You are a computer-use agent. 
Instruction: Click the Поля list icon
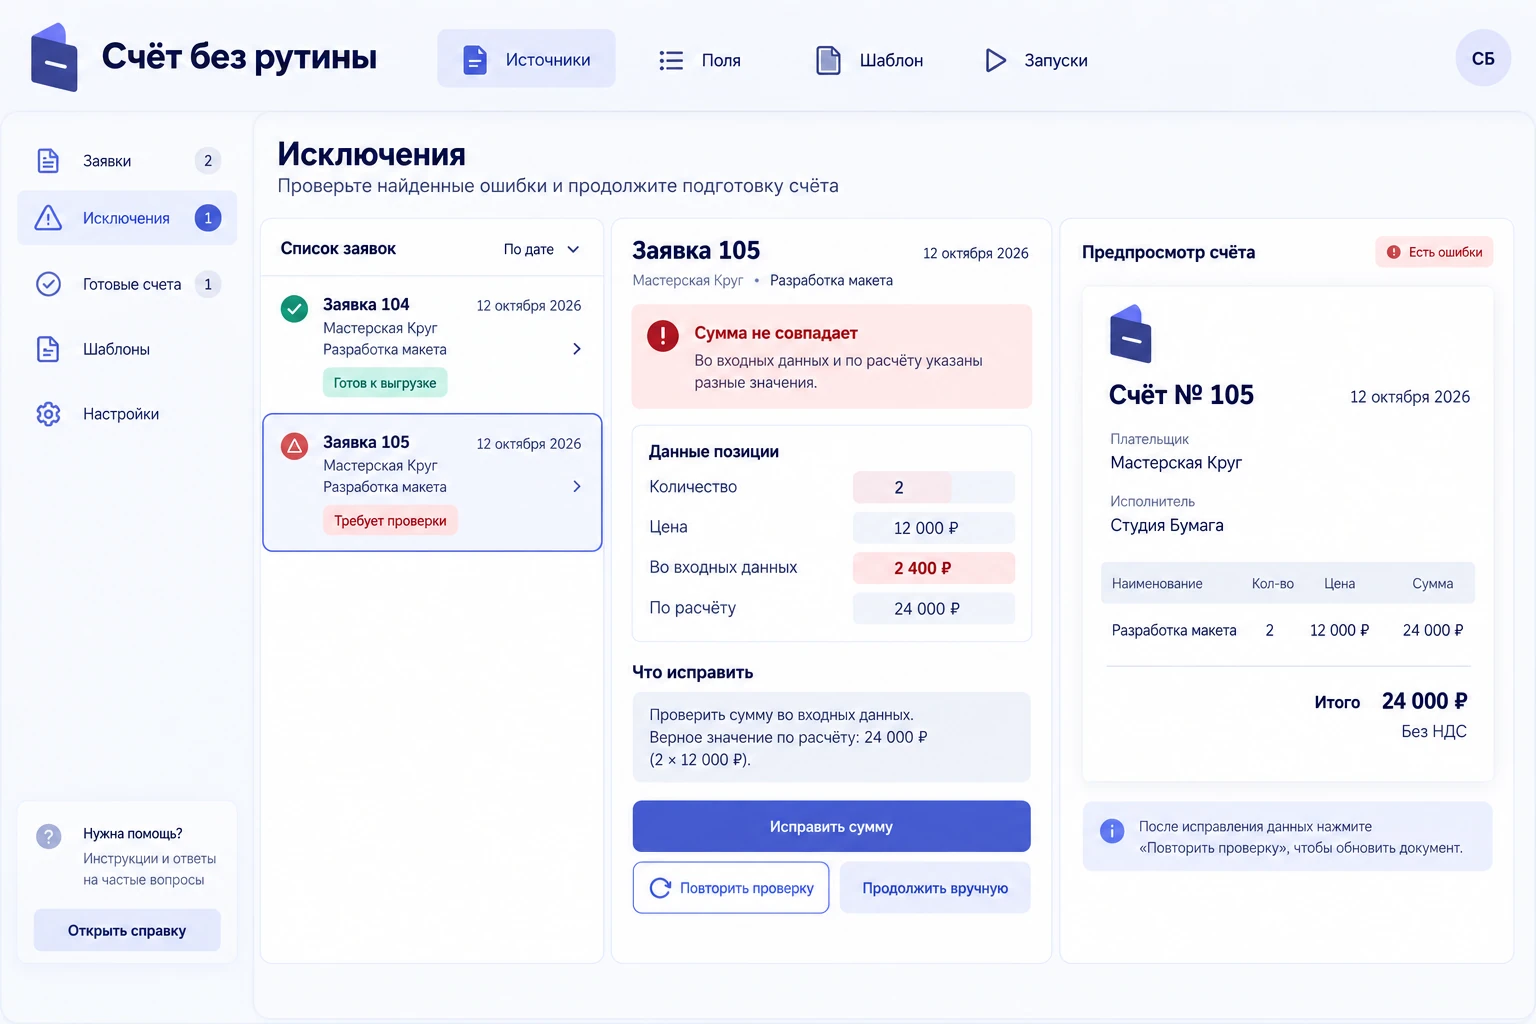[671, 61]
